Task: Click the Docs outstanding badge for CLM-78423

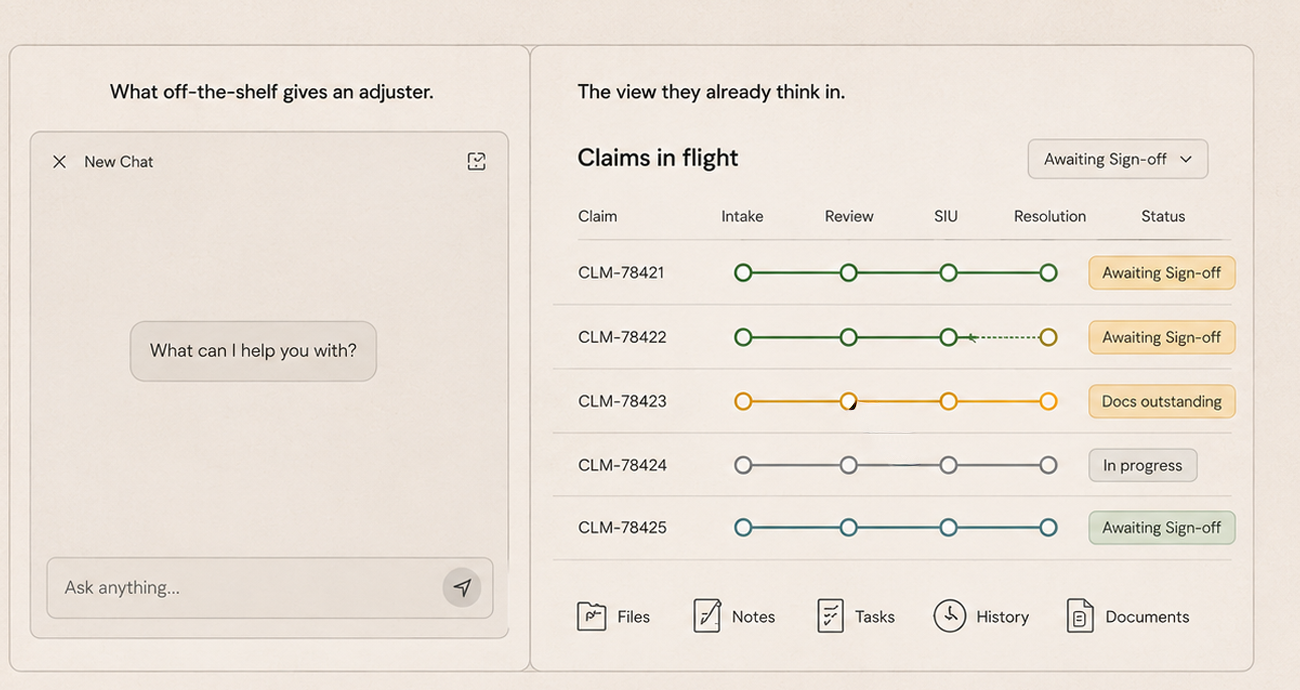Action: tap(1161, 401)
